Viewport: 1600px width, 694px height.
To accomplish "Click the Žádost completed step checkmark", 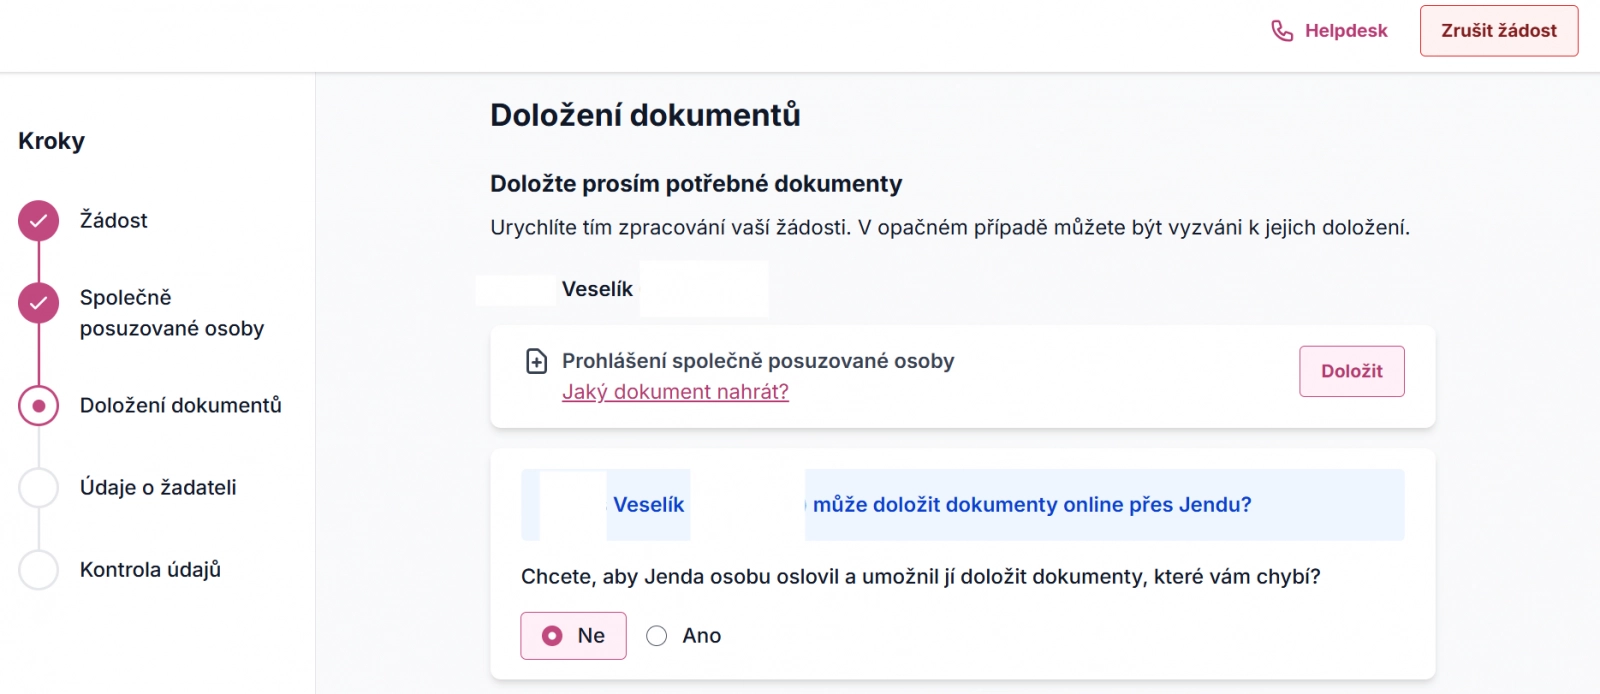I will pos(38,221).
